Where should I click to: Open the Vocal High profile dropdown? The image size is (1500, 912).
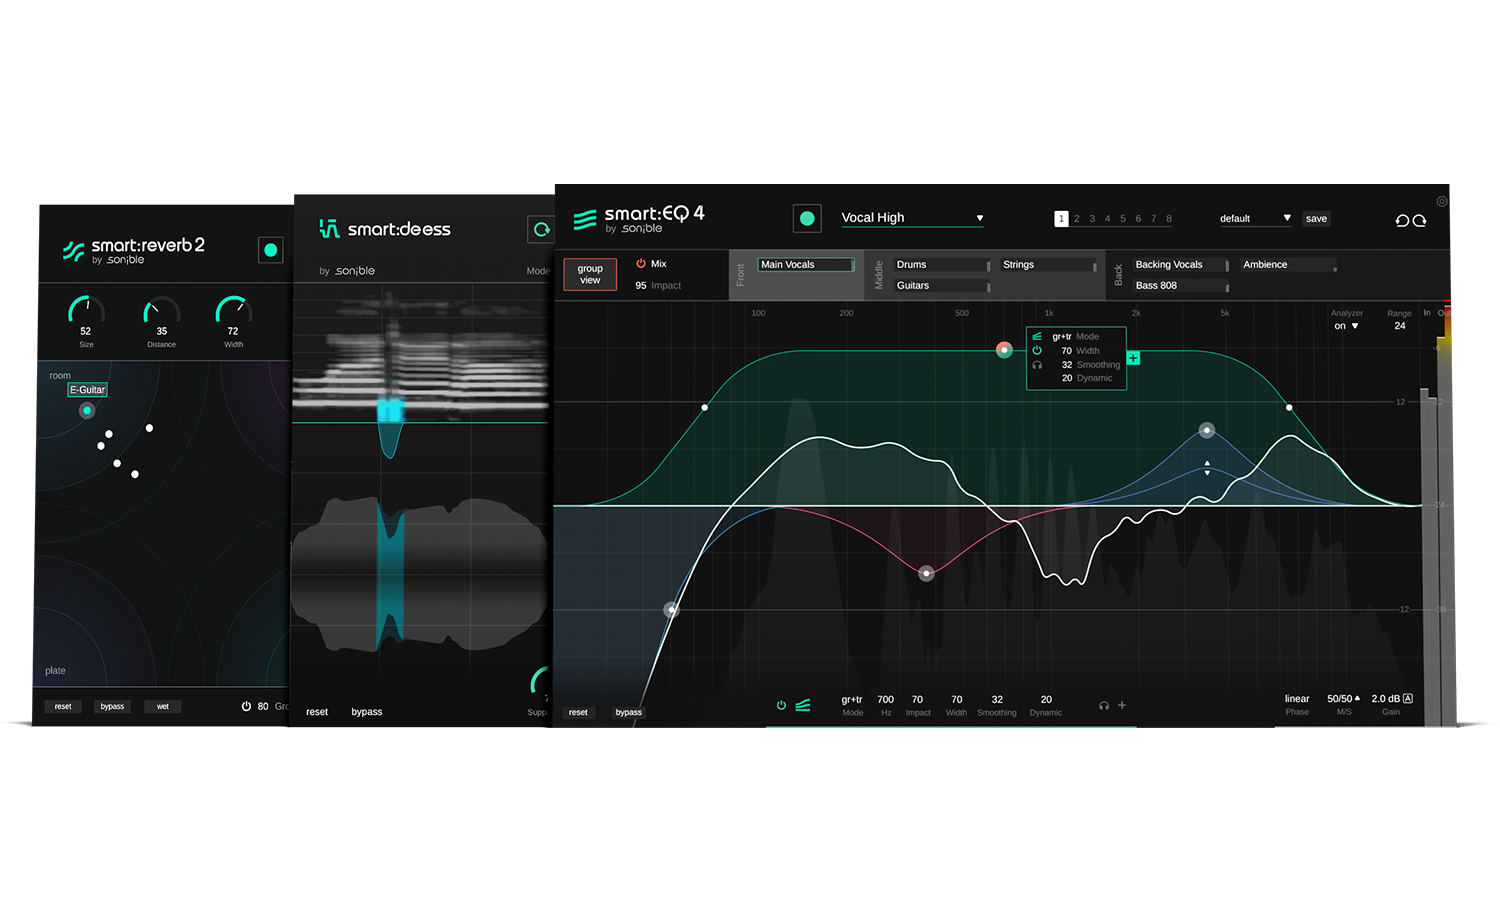tap(912, 218)
